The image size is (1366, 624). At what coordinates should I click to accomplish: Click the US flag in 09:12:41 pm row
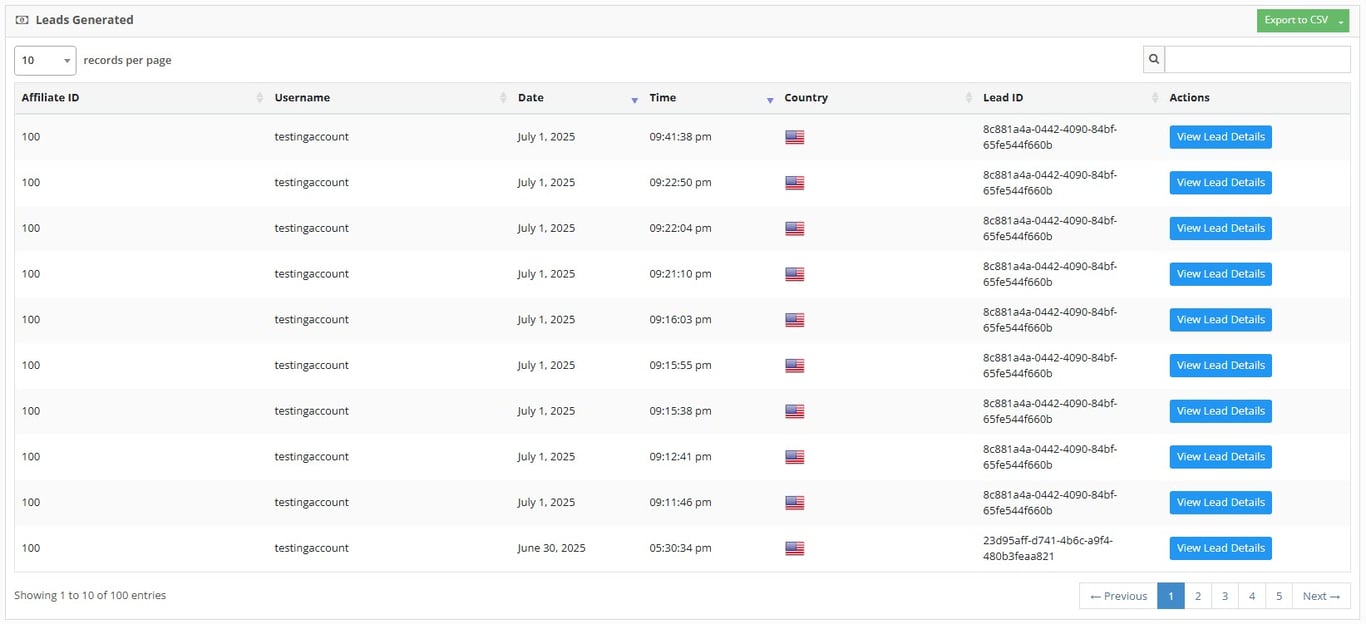(x=795, y=457)
